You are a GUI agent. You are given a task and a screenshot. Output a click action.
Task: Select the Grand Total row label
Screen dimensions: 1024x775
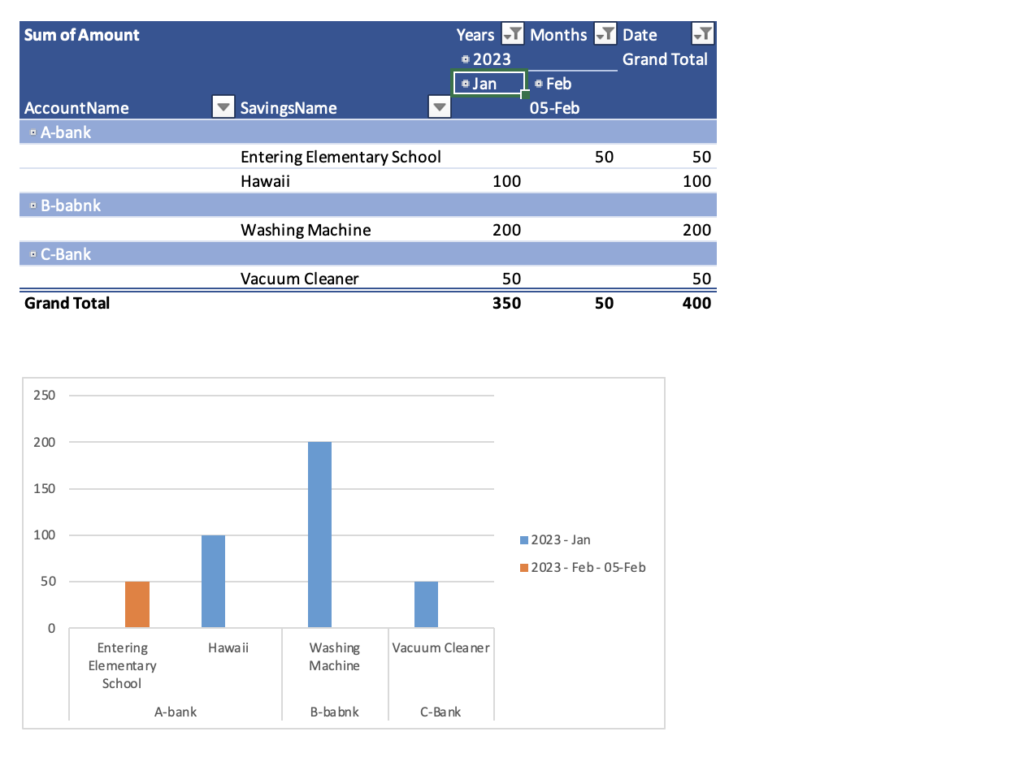(x=66, y=303)
